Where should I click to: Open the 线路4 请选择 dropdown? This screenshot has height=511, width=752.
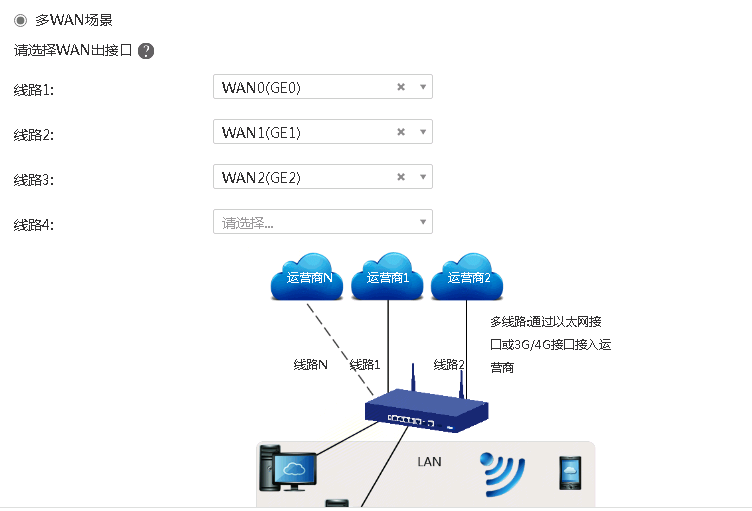click(x=323, y=222)
